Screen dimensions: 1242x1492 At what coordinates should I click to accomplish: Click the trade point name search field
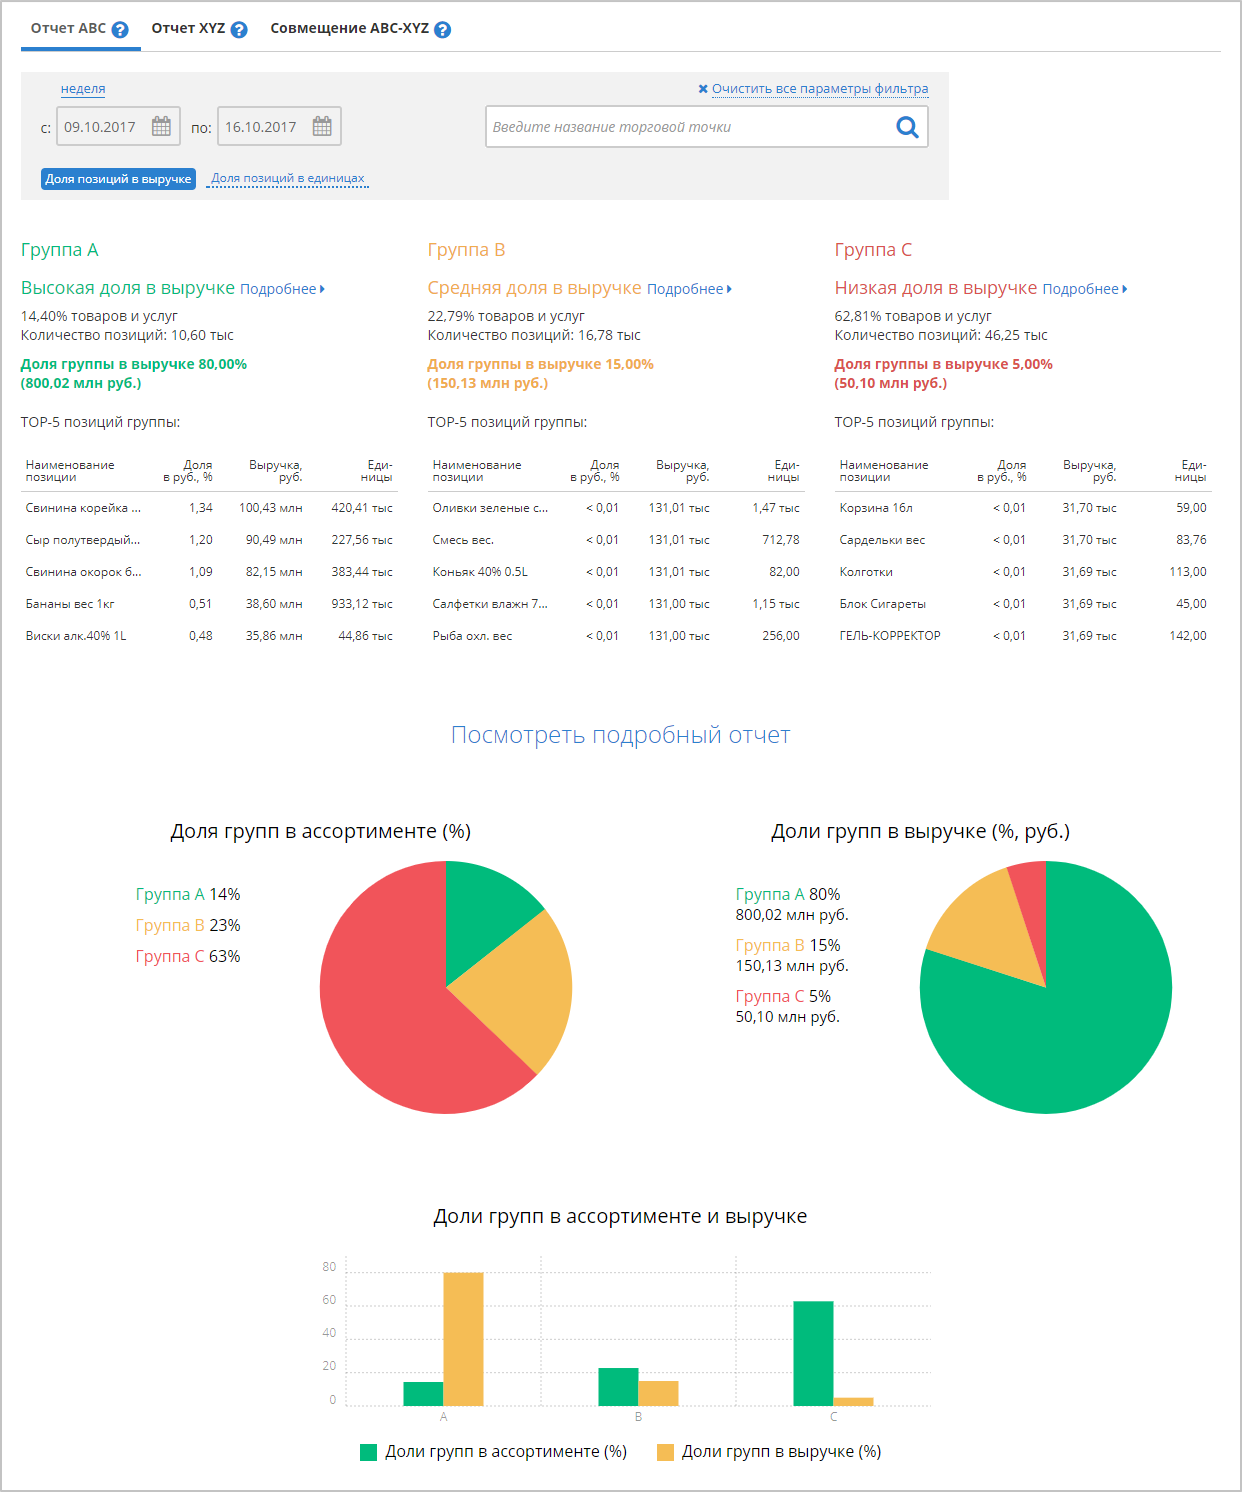point(688,127)
